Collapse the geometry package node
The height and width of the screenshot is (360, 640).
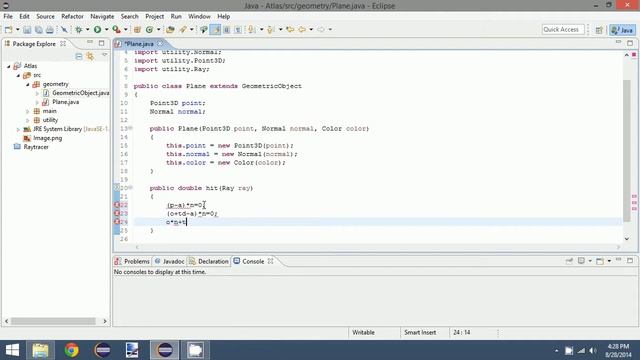click(x=28, y=84)
